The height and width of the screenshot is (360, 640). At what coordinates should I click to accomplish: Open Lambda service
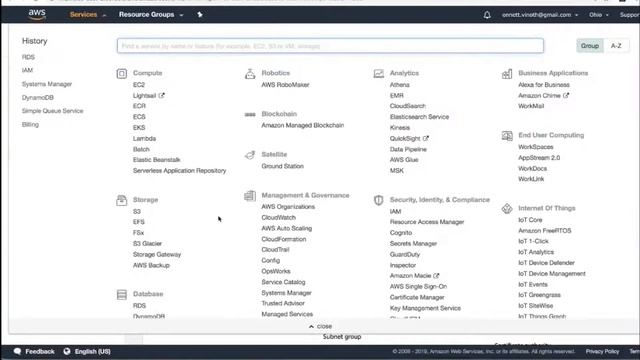(144, 139)
